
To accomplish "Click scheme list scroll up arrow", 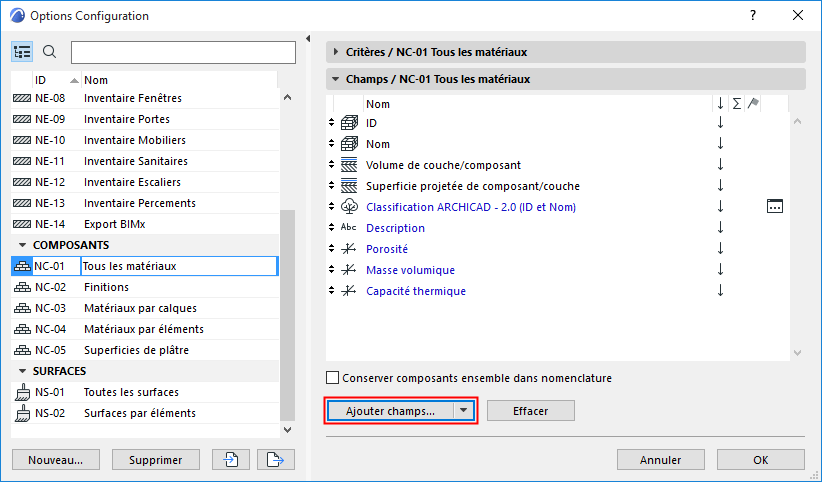I will coord(287,98).
